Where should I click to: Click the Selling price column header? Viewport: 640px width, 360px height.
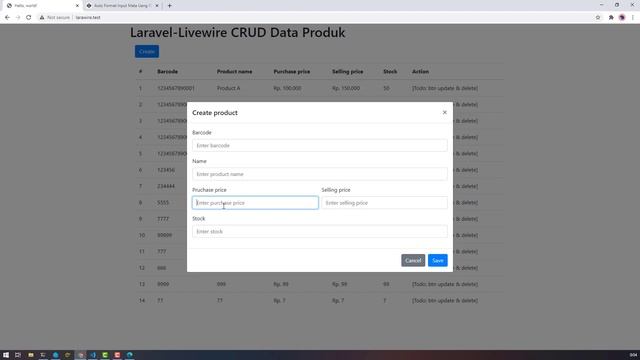click(347, 71)
